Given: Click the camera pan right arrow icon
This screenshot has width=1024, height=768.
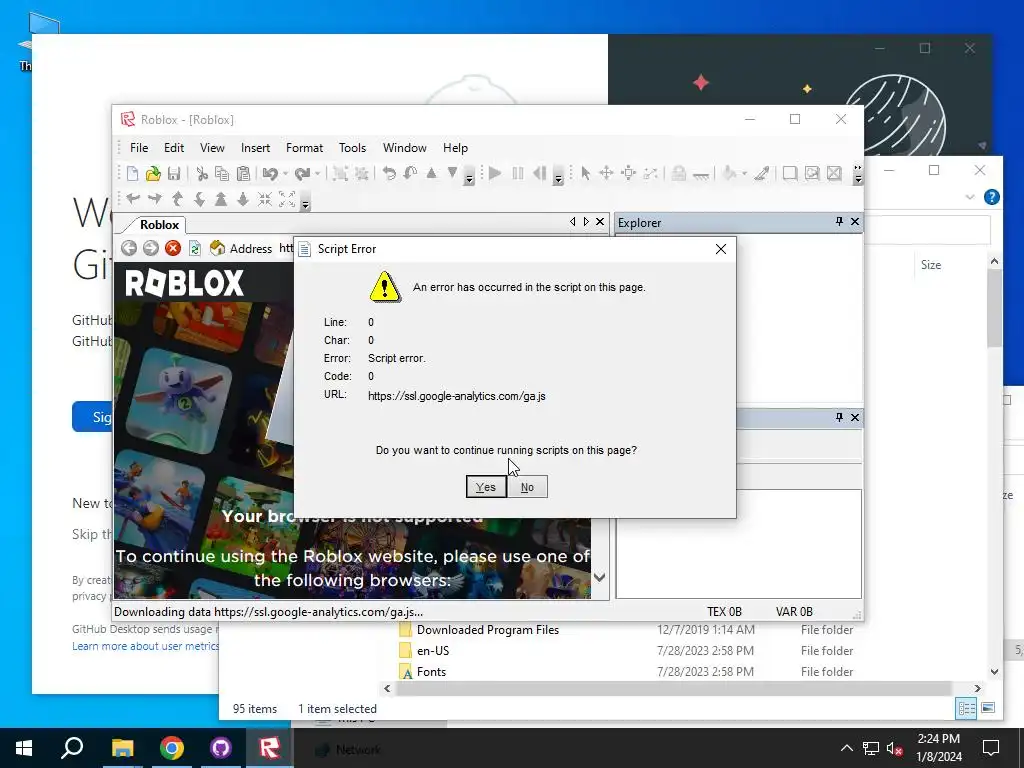Looking at the screenshot, I should tap(155, 199).
